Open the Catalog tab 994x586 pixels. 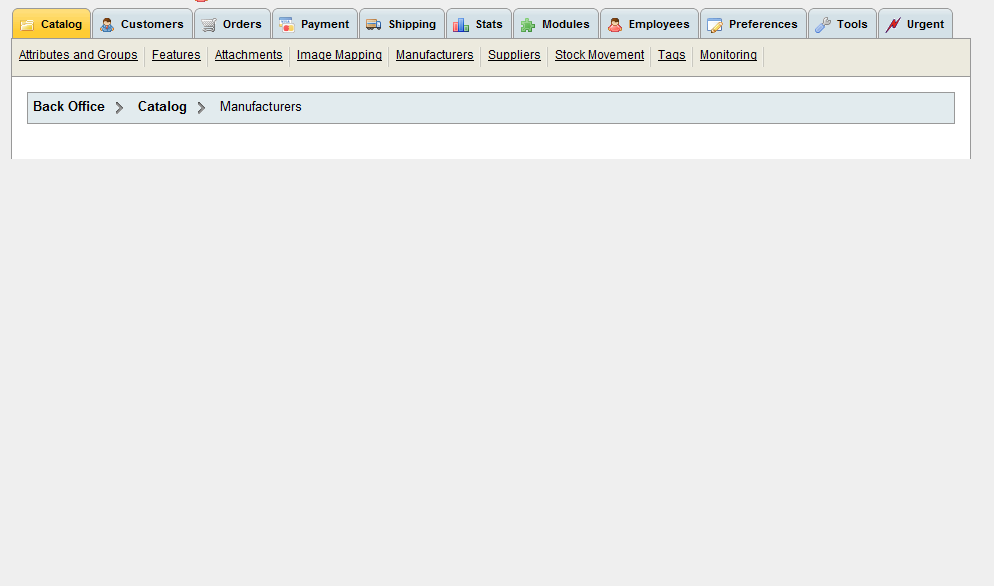51,23
